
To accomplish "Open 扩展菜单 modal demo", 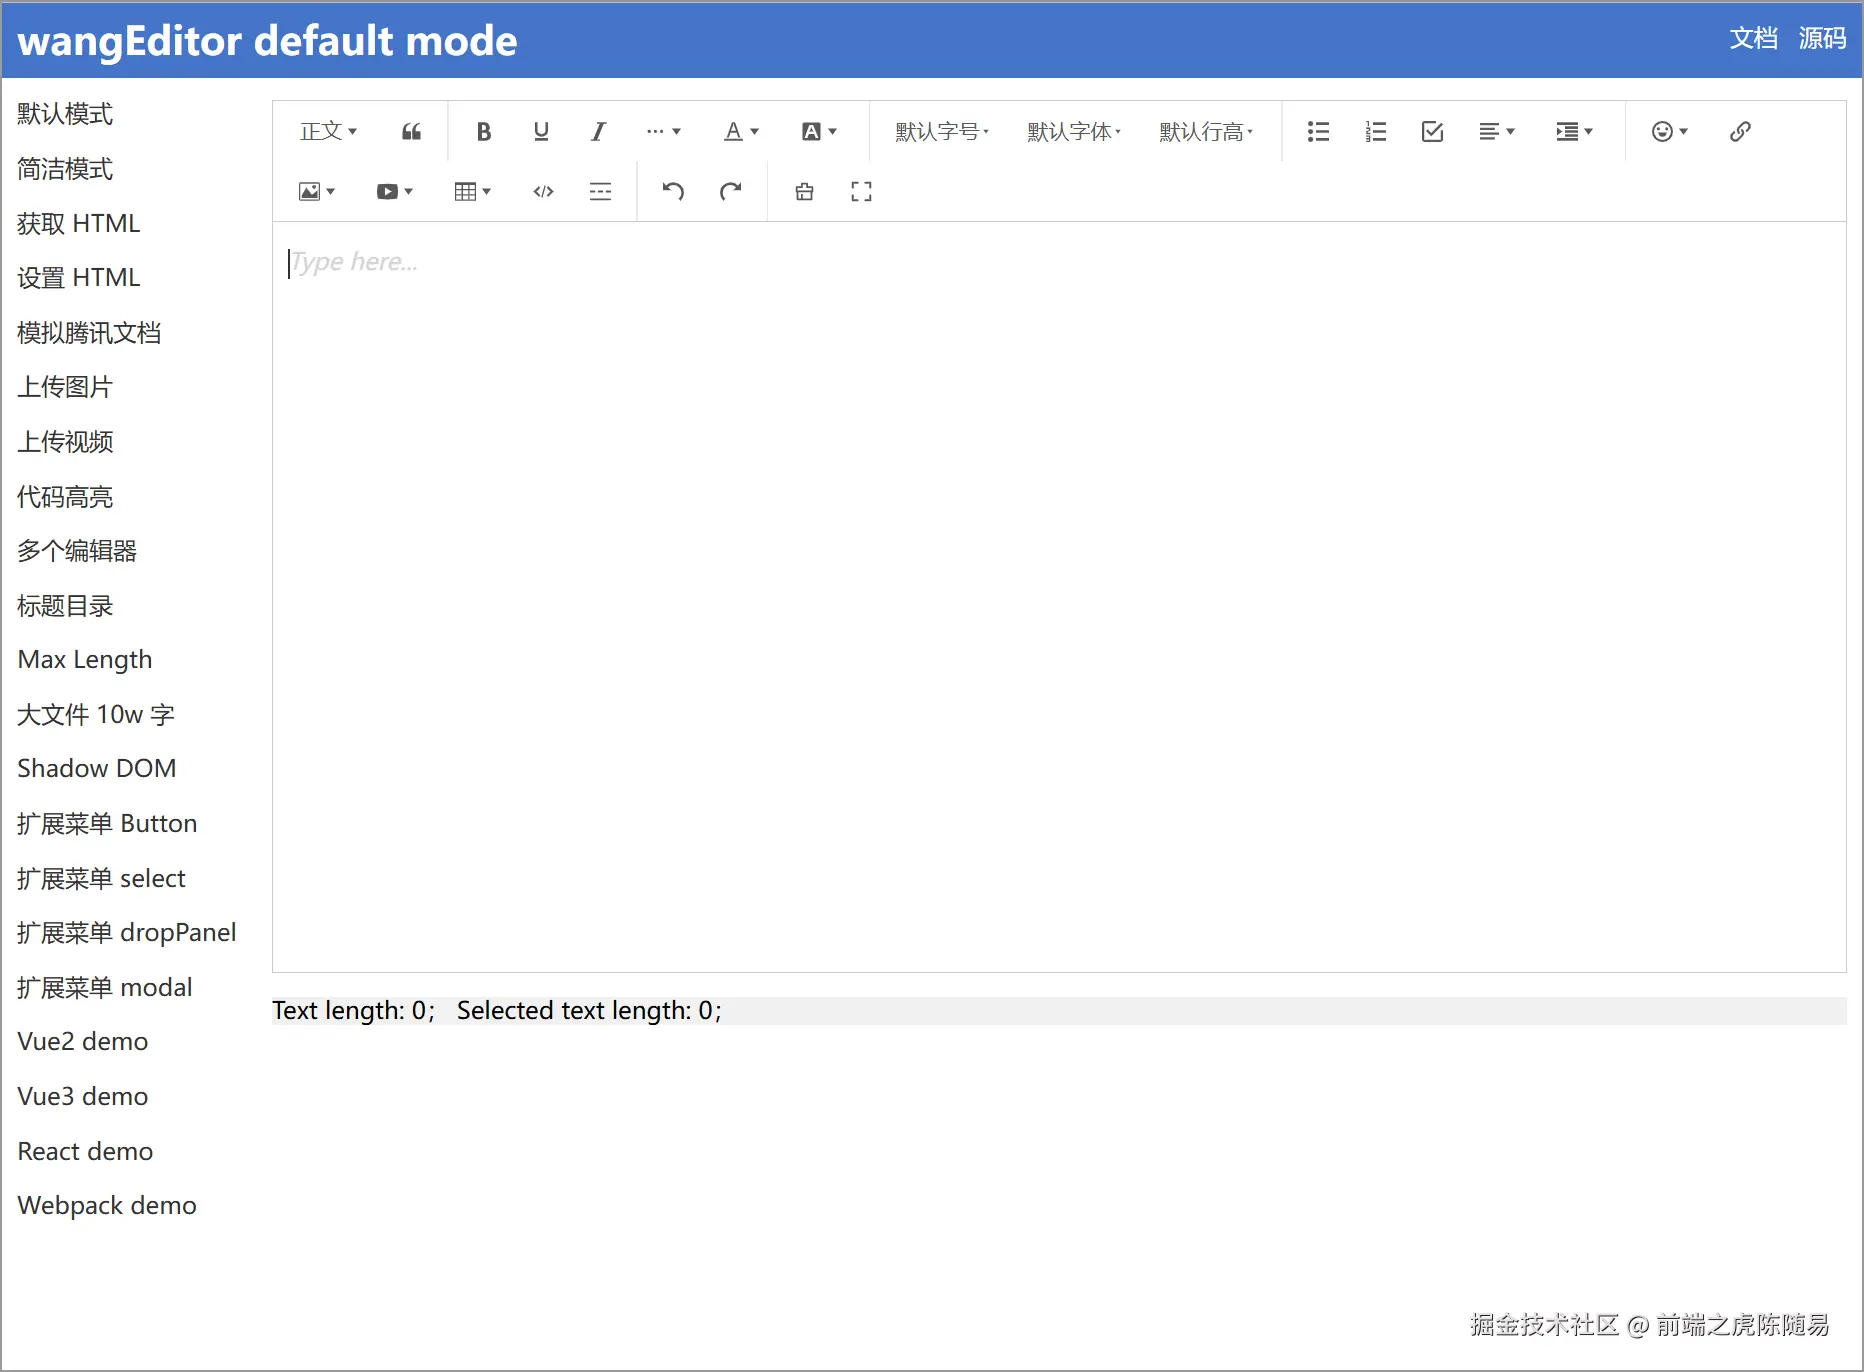I will coord(105,988).
